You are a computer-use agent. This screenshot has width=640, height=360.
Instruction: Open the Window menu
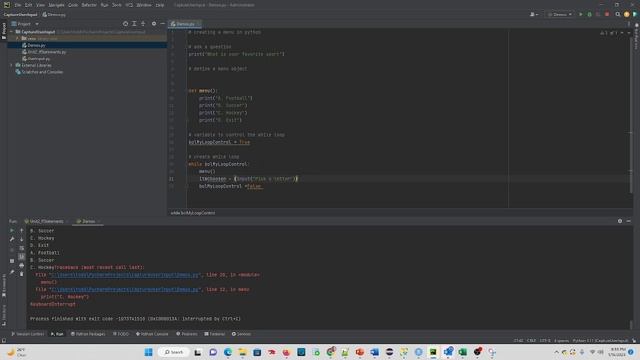point(144,5)
